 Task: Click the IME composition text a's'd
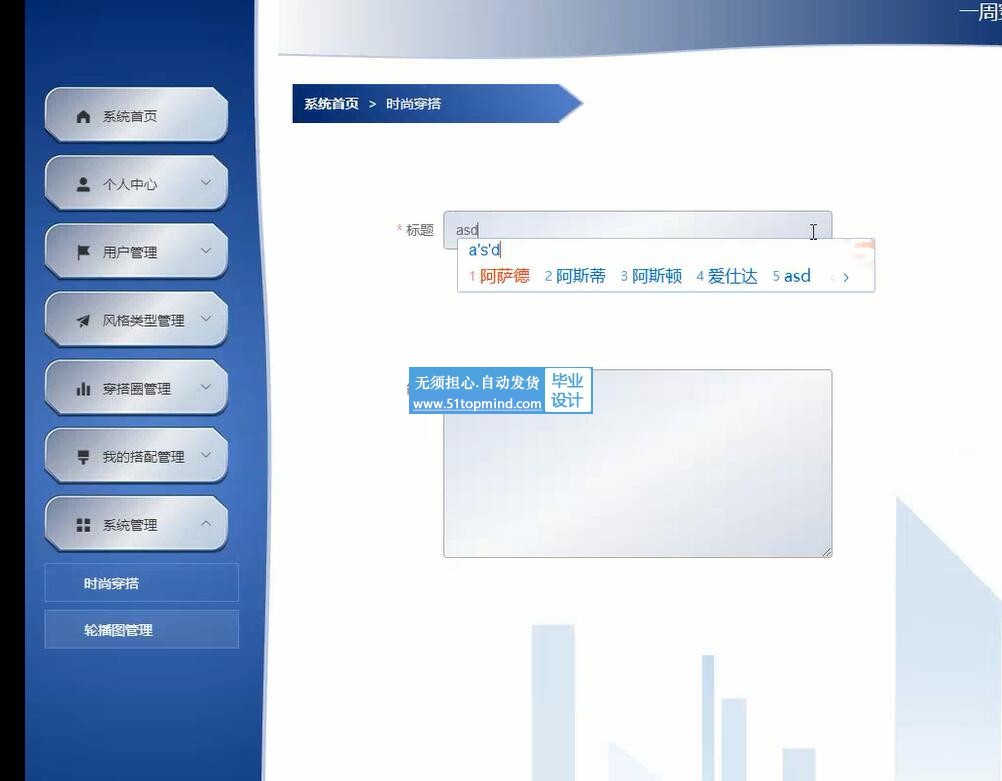(x=484, y=249)
